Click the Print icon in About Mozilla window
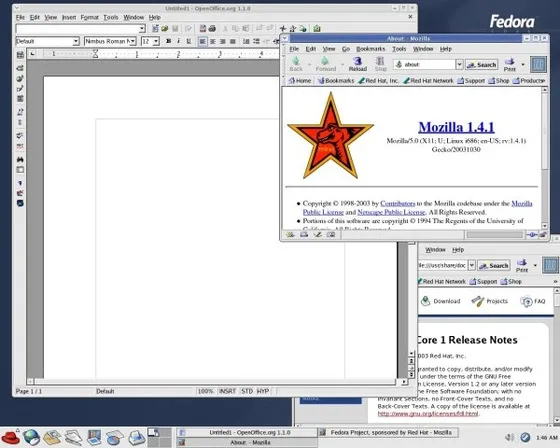 pos(510,65)
